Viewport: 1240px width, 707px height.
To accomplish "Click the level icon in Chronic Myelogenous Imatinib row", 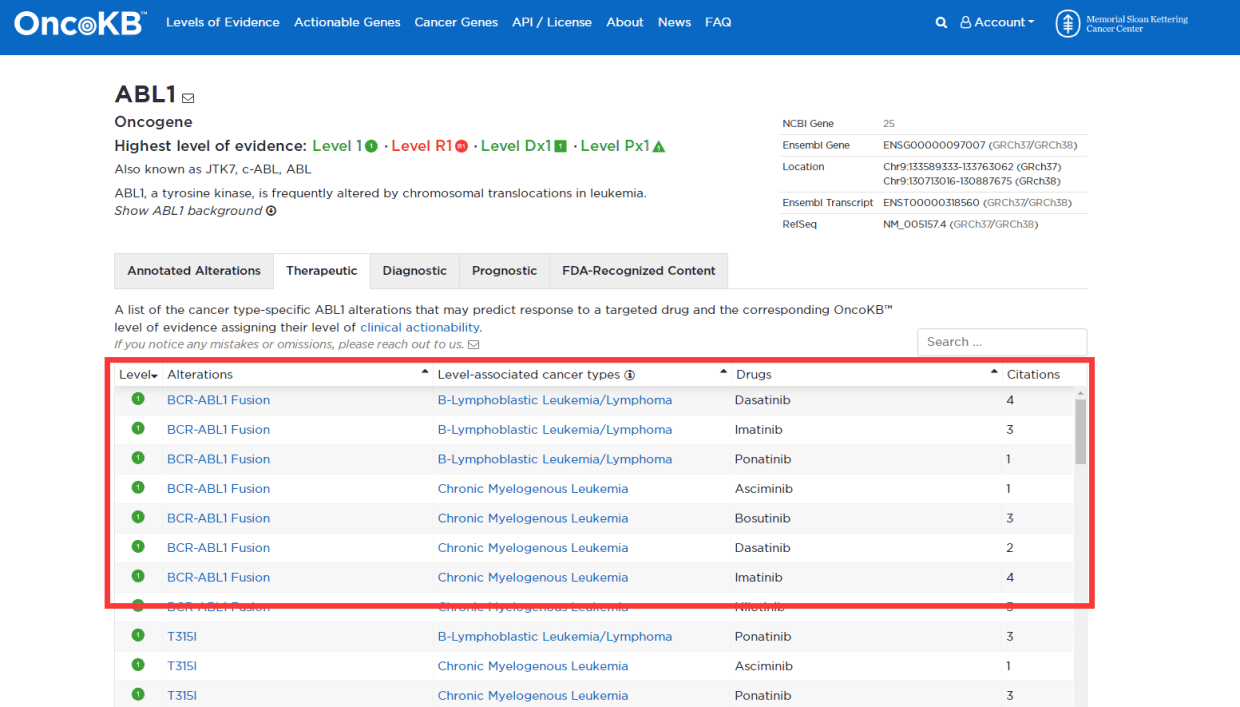I will pyautogui.click(x=138, y=576).
